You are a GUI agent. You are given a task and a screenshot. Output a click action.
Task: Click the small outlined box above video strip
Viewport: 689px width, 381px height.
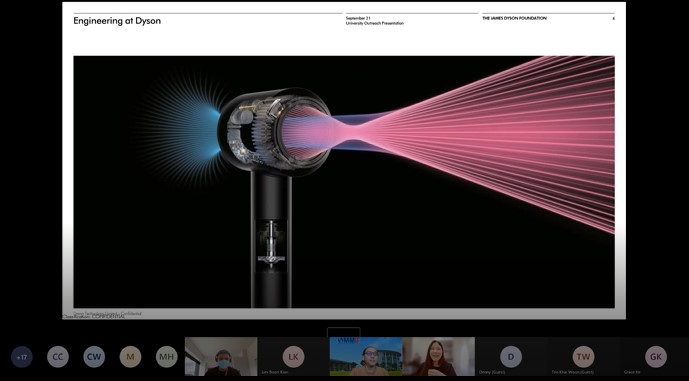click(x=344, y=332)
